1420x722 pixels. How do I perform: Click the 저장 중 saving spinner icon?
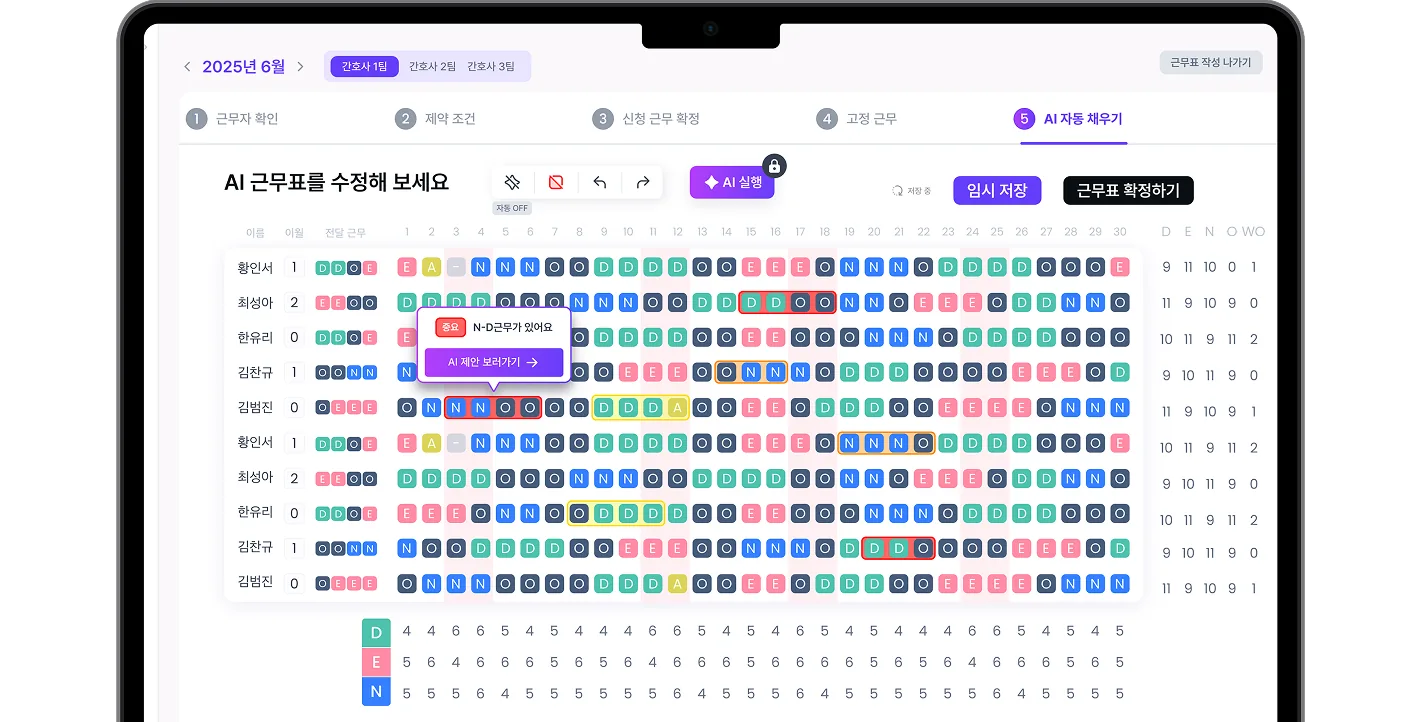point(897,190)
